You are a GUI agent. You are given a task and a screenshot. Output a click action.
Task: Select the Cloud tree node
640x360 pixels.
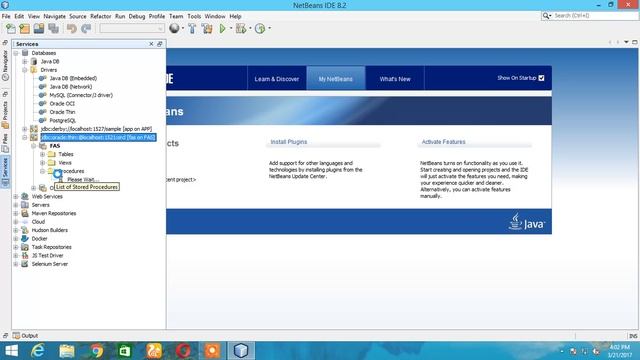pos(38,222)
